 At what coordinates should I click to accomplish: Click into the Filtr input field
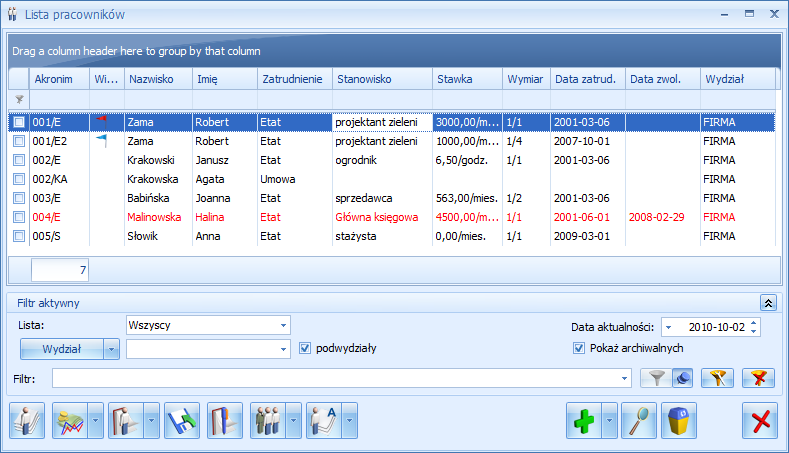[335, 378]
